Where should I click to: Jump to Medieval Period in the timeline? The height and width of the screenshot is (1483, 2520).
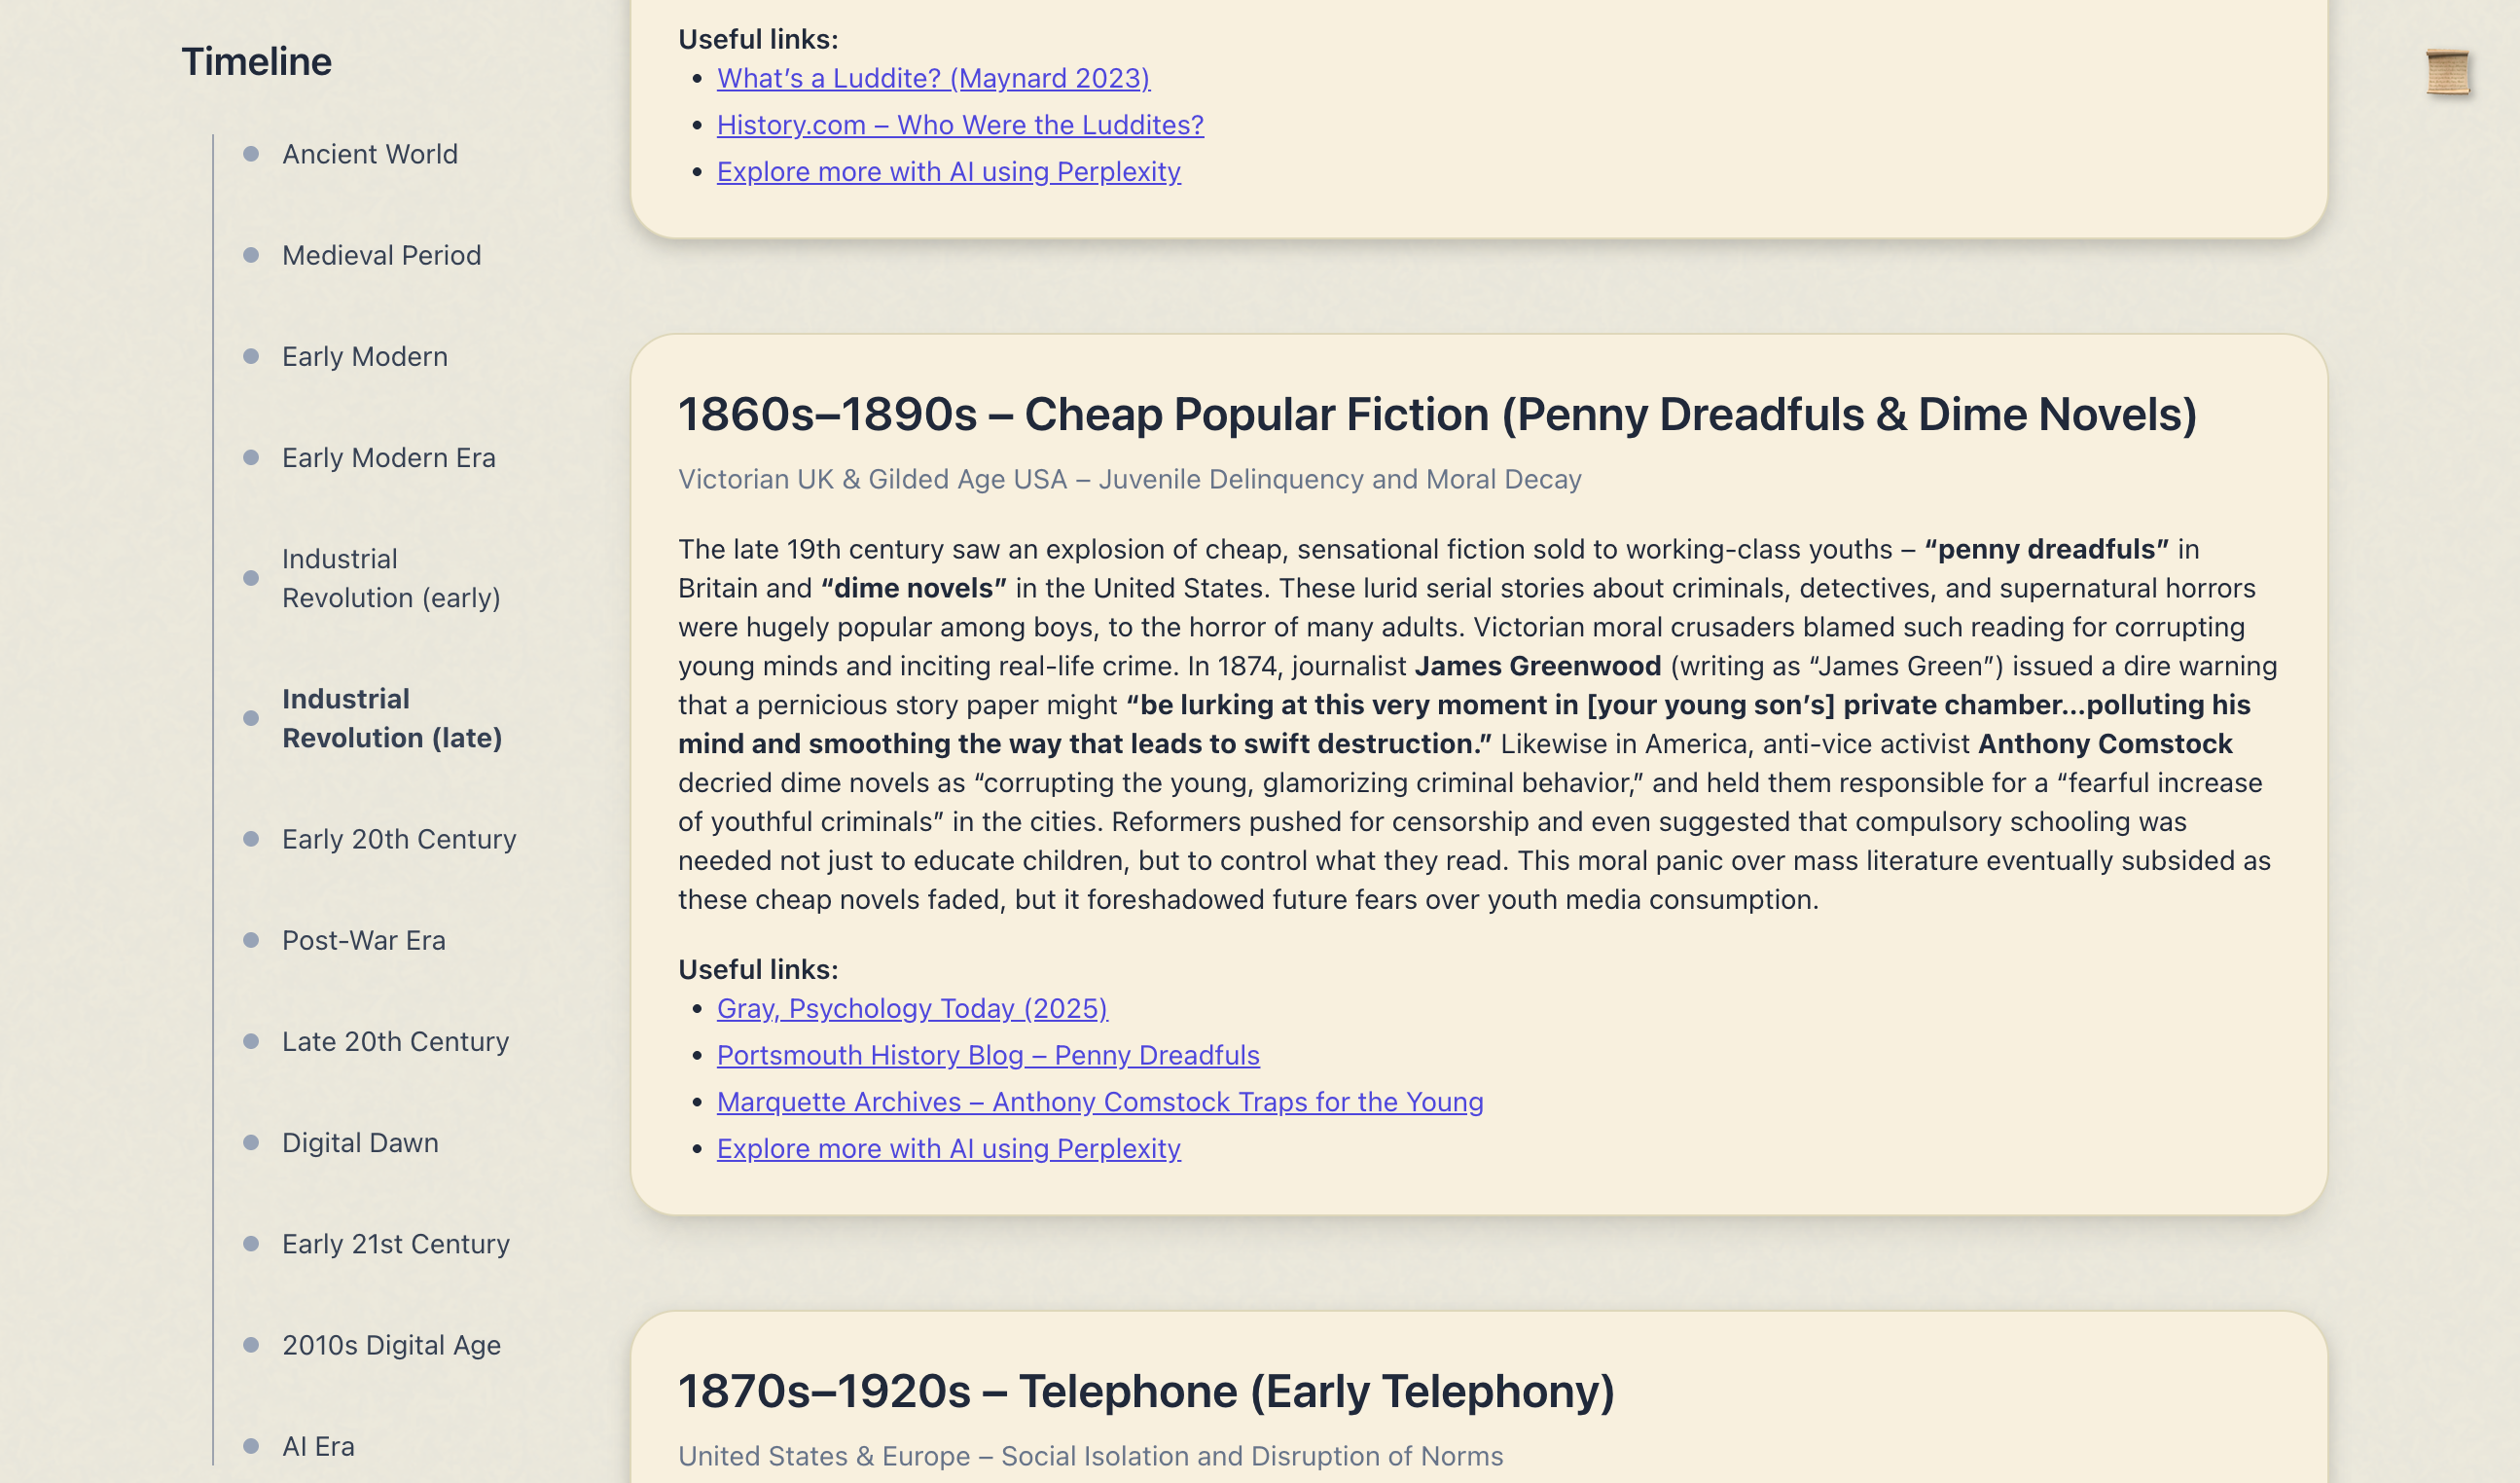pyautogui.click(x=381, y=255)
